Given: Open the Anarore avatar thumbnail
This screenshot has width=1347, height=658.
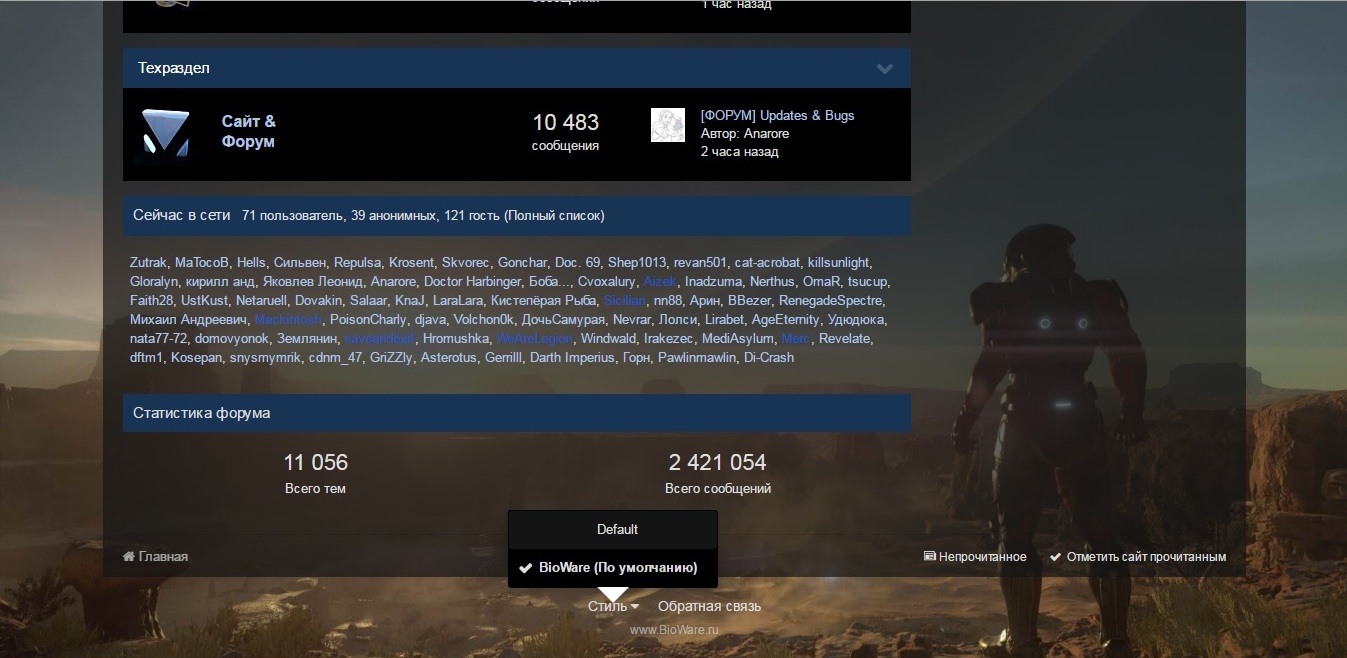Looking at the screenshot, I should (668, 125).
